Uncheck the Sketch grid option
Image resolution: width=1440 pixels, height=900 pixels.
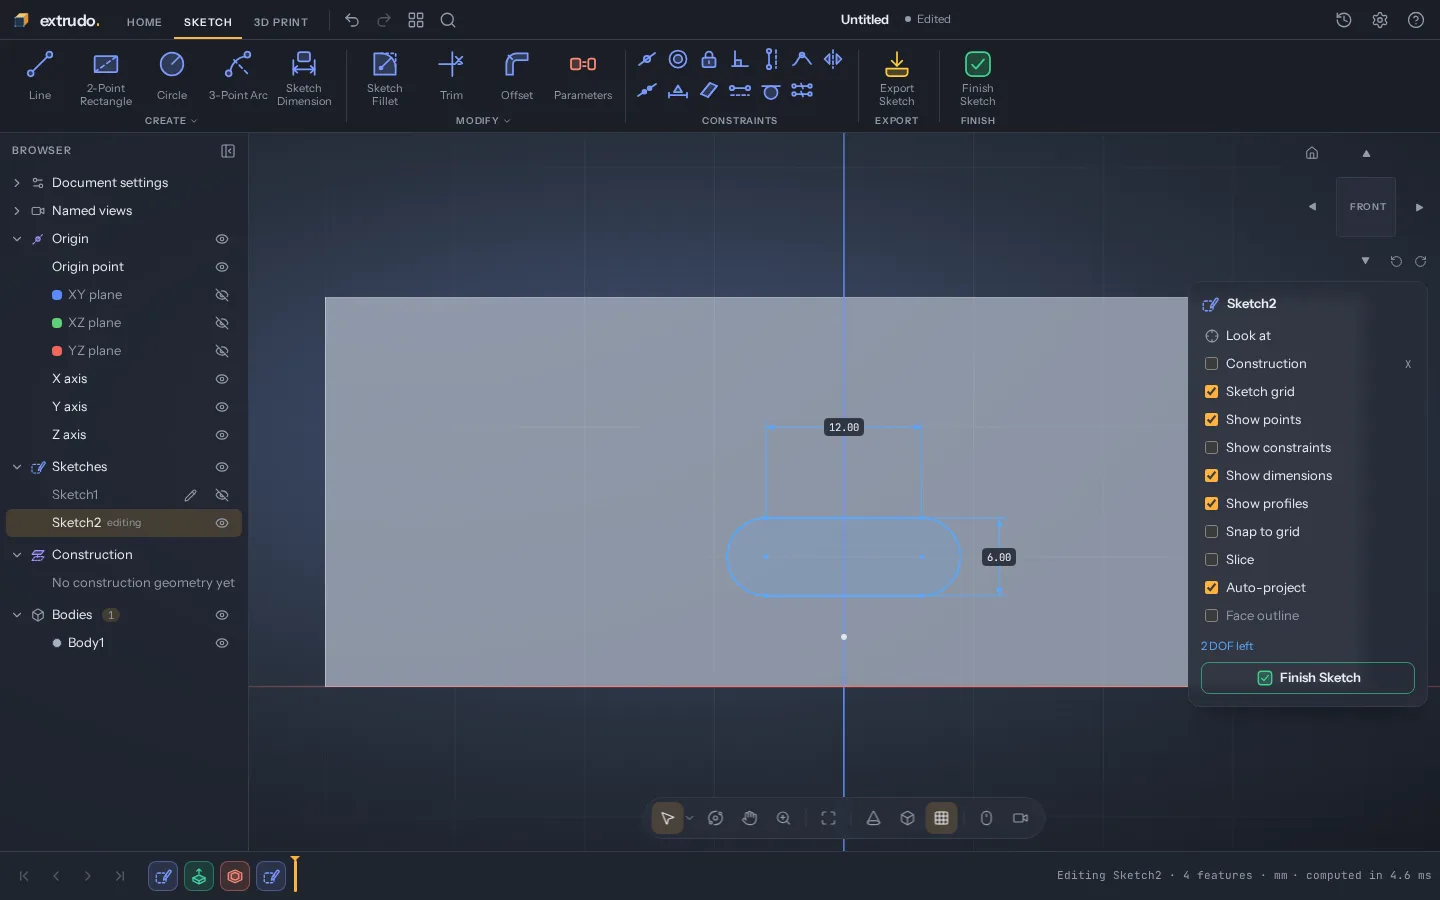1211,392
